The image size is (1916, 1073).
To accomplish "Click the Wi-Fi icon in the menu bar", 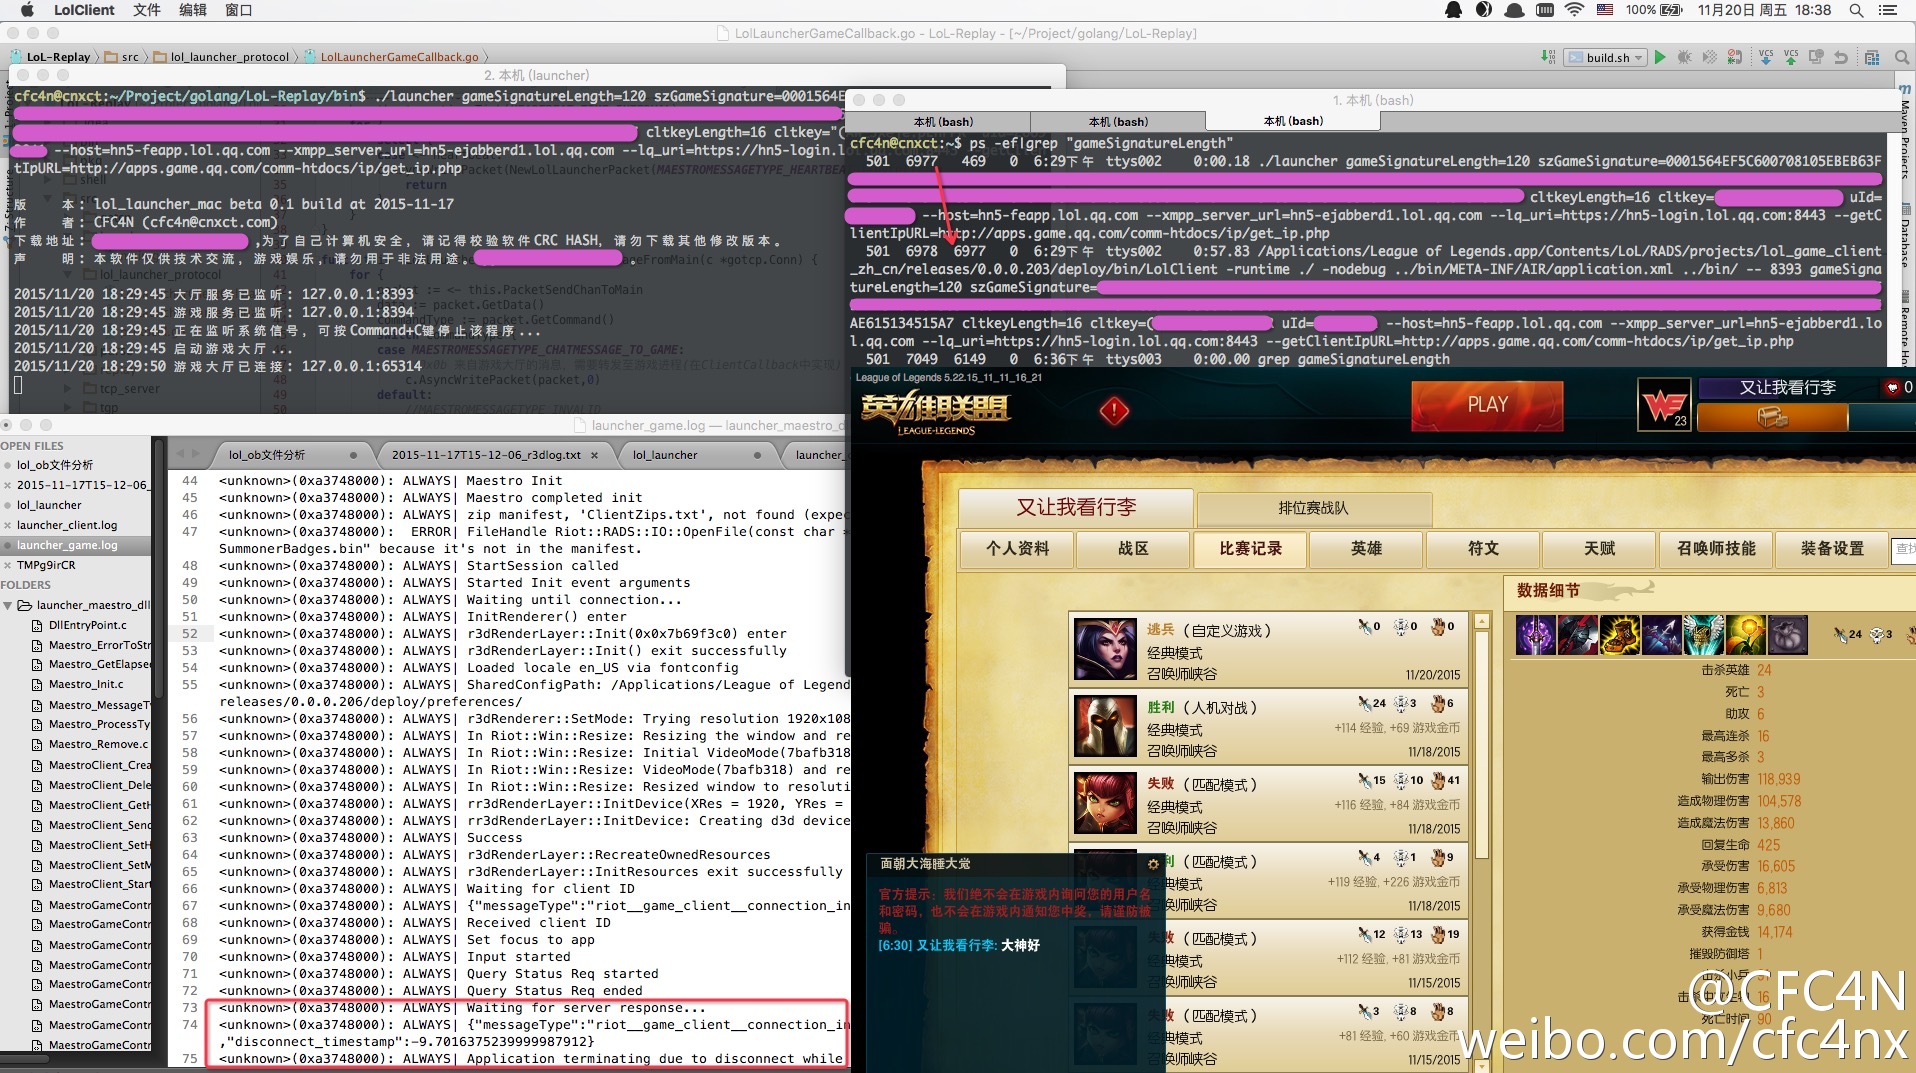I will tap(1575, 10).
